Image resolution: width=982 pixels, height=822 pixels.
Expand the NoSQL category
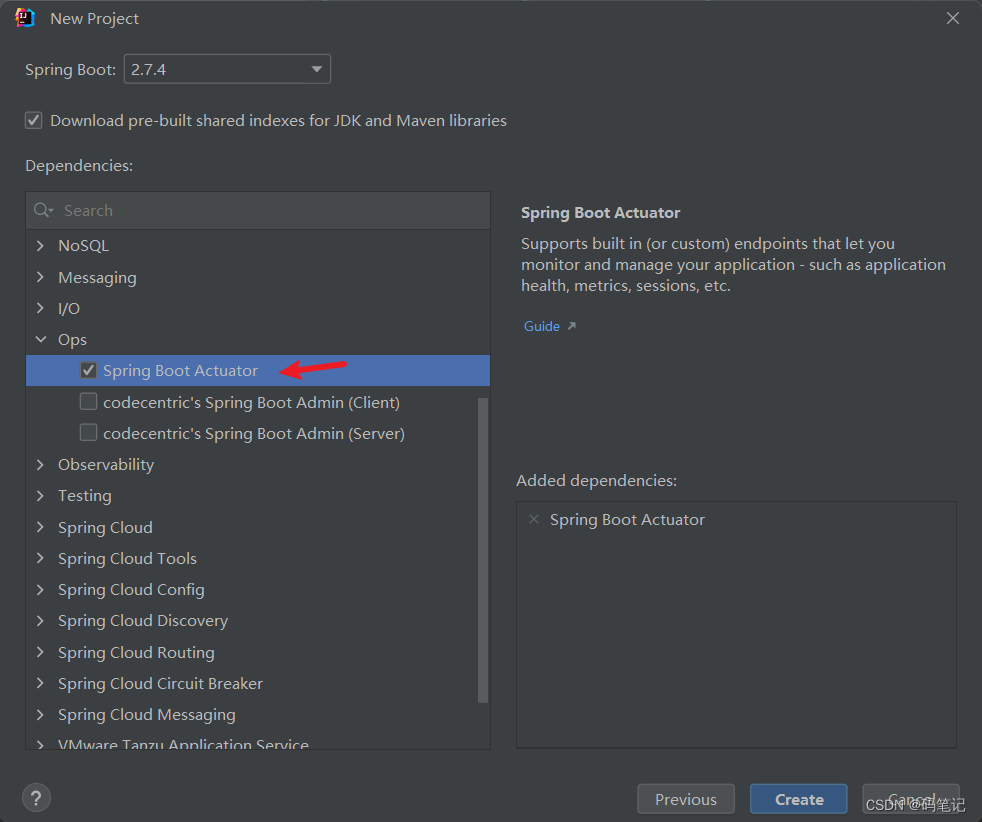(41, 245)
